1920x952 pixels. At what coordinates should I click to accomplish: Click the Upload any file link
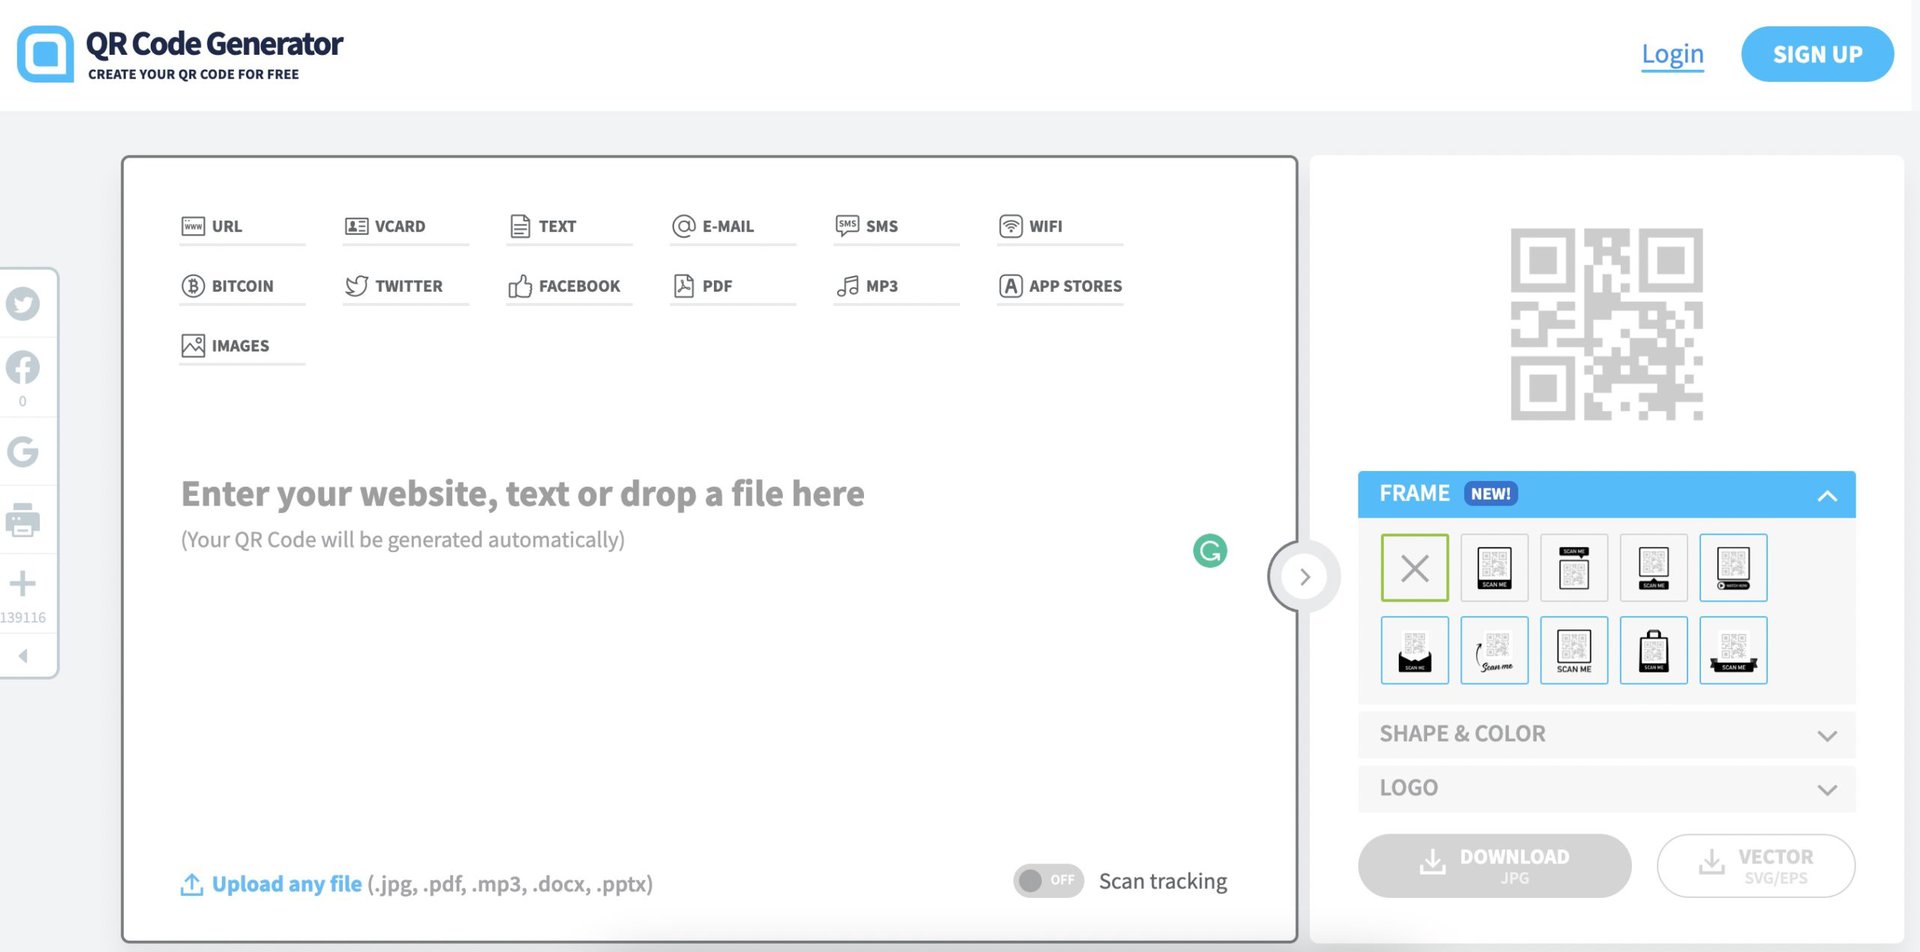pos(286,884)
